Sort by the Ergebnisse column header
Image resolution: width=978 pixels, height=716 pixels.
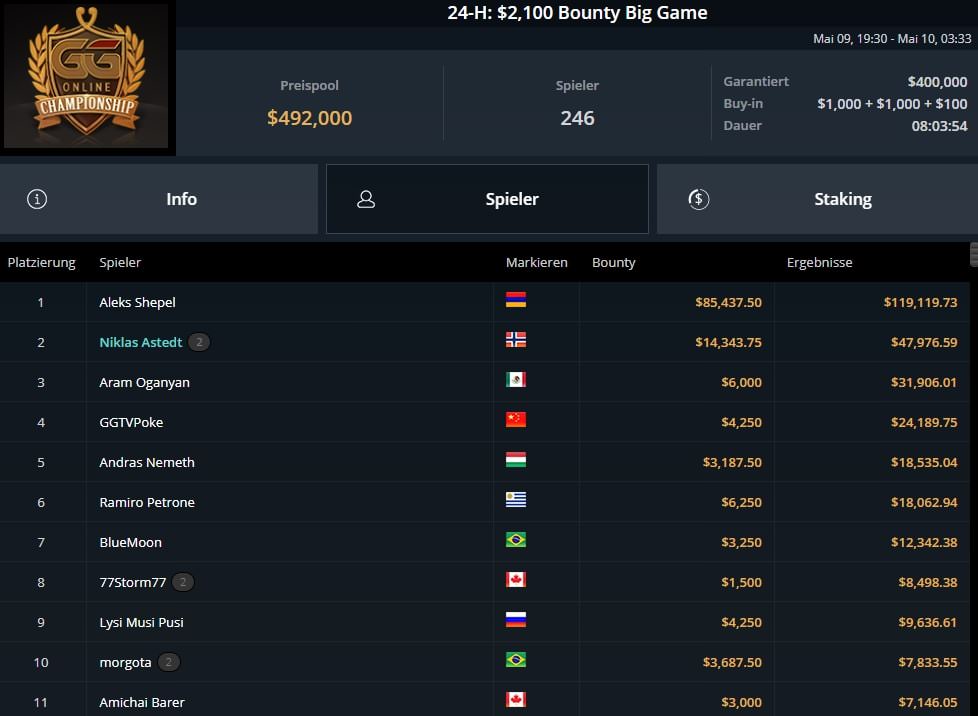(819, 263)
